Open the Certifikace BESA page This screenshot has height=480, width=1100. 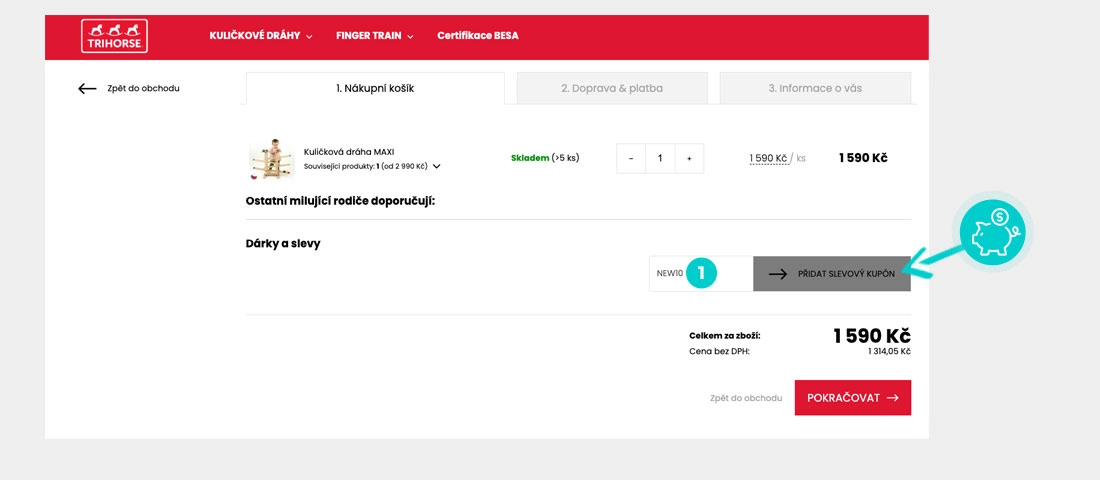(x=478, y=36)
